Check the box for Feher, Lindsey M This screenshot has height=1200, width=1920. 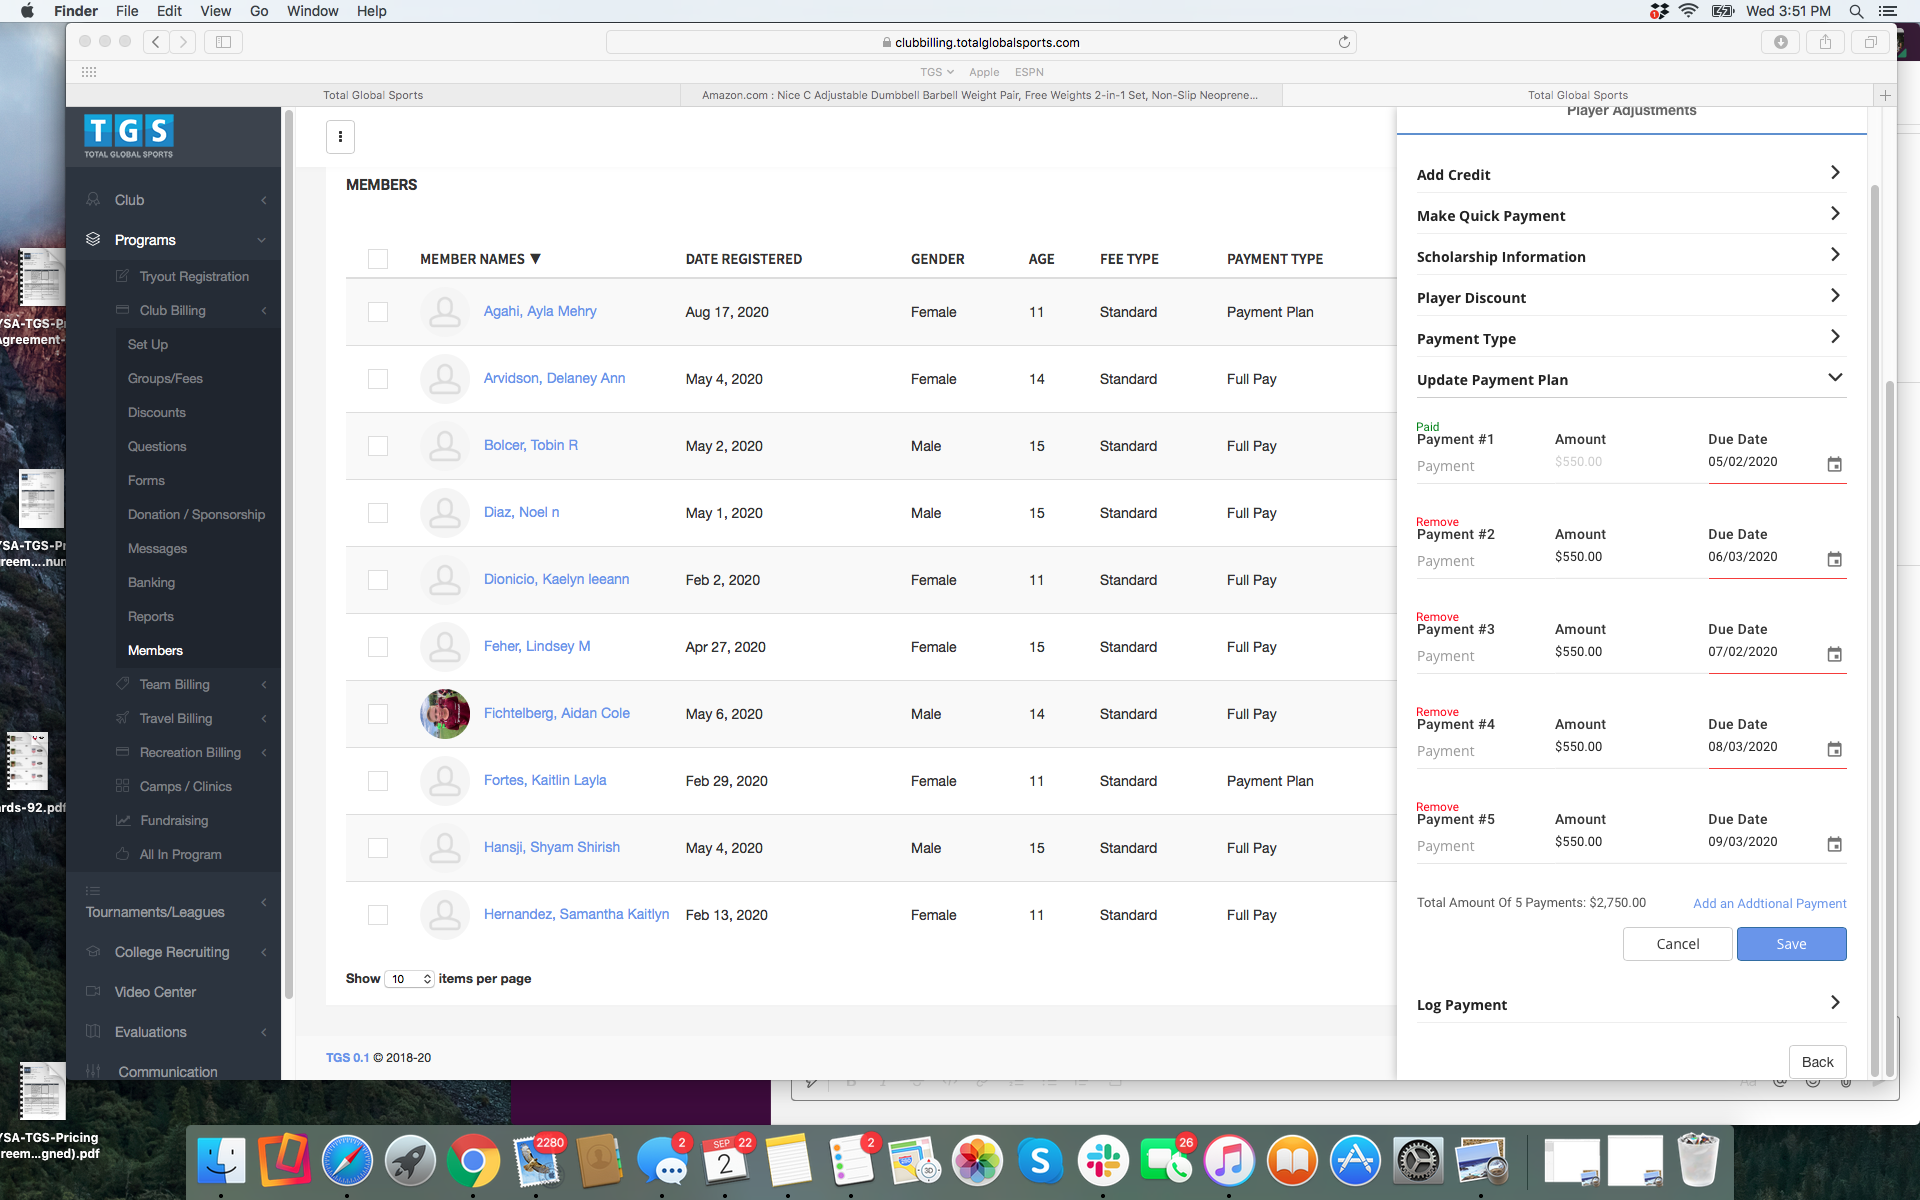tap(378, 647)
